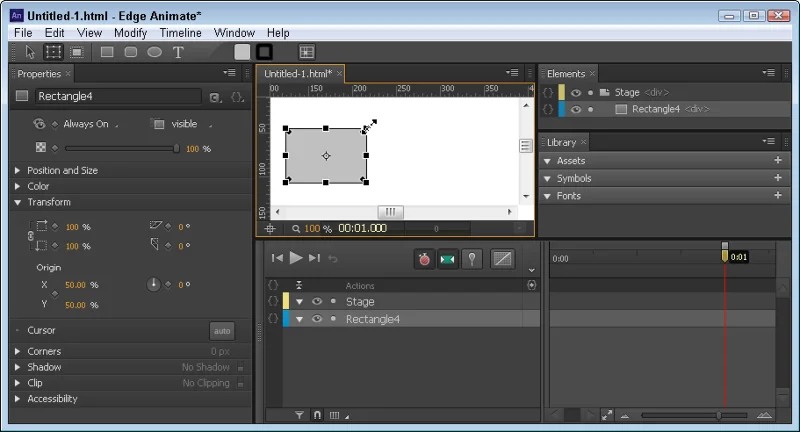Collapse the Transform section
Screen dimensions: 800x432
pos(17,202)
